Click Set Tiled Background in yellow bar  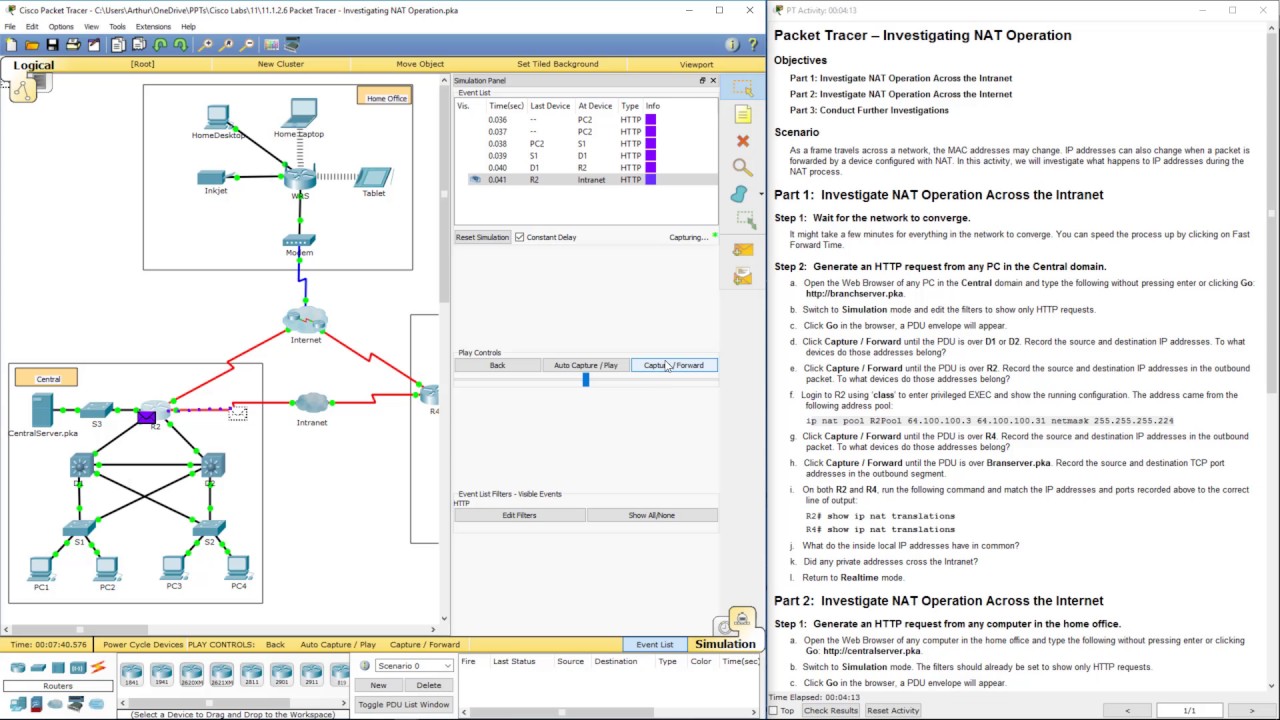(558, 64)
